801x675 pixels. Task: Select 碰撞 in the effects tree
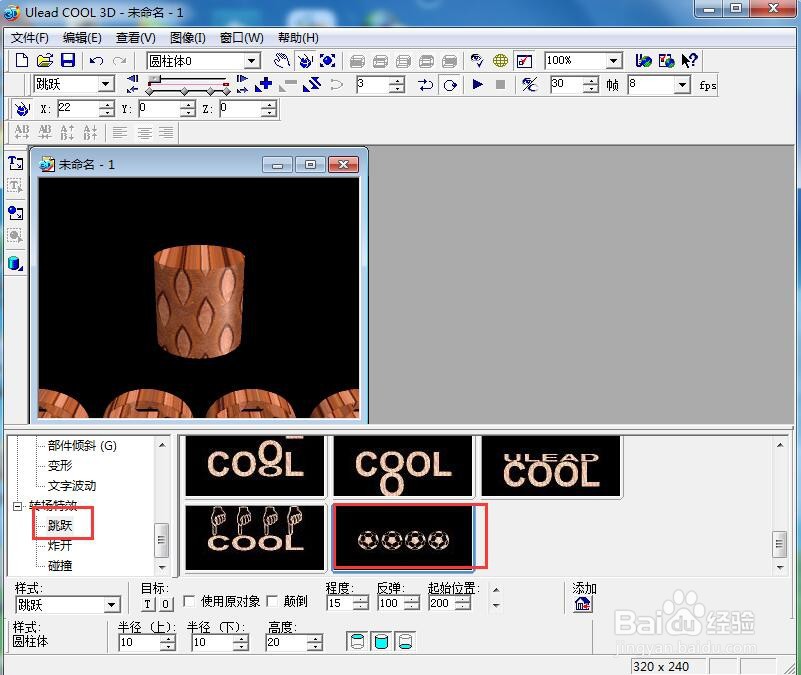coord(60,565)
